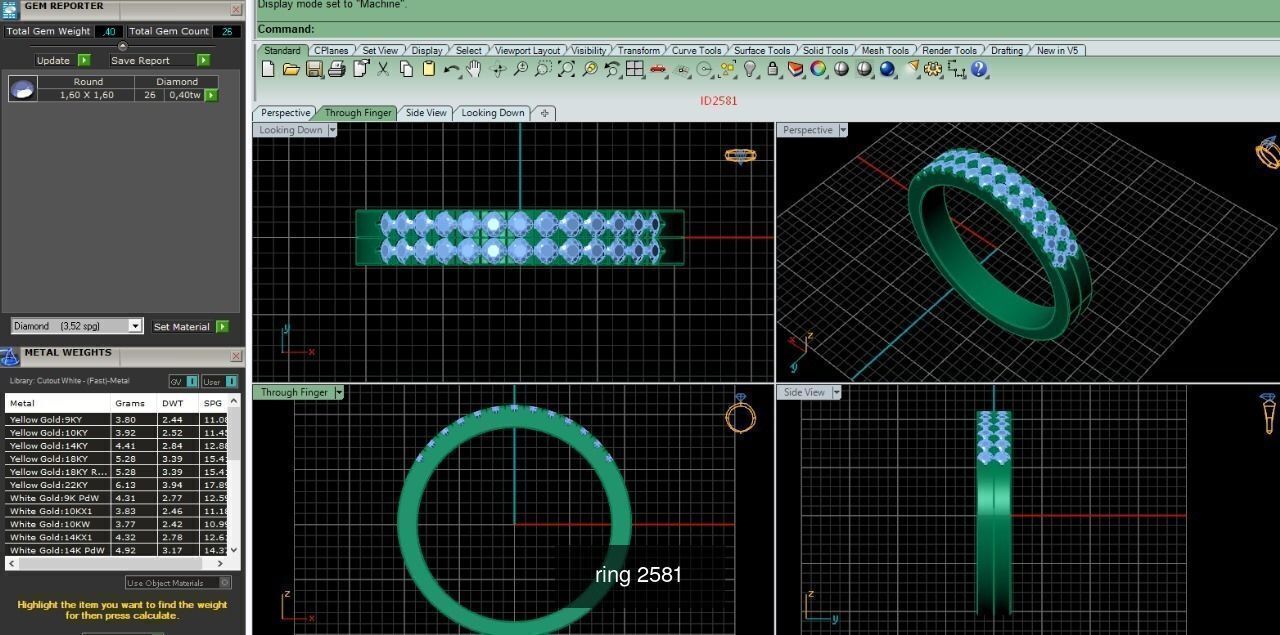The image size is (1280, 635).
Task: Select the White Gold:10KW row
Action: pyautogui.click(x=116, y=524)
